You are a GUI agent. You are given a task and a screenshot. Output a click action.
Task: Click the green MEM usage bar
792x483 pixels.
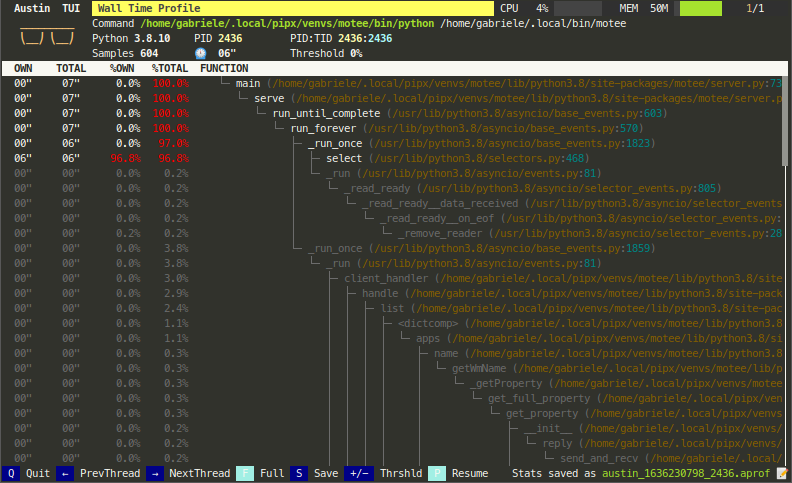pyautogui.click(x=700, y=8)
